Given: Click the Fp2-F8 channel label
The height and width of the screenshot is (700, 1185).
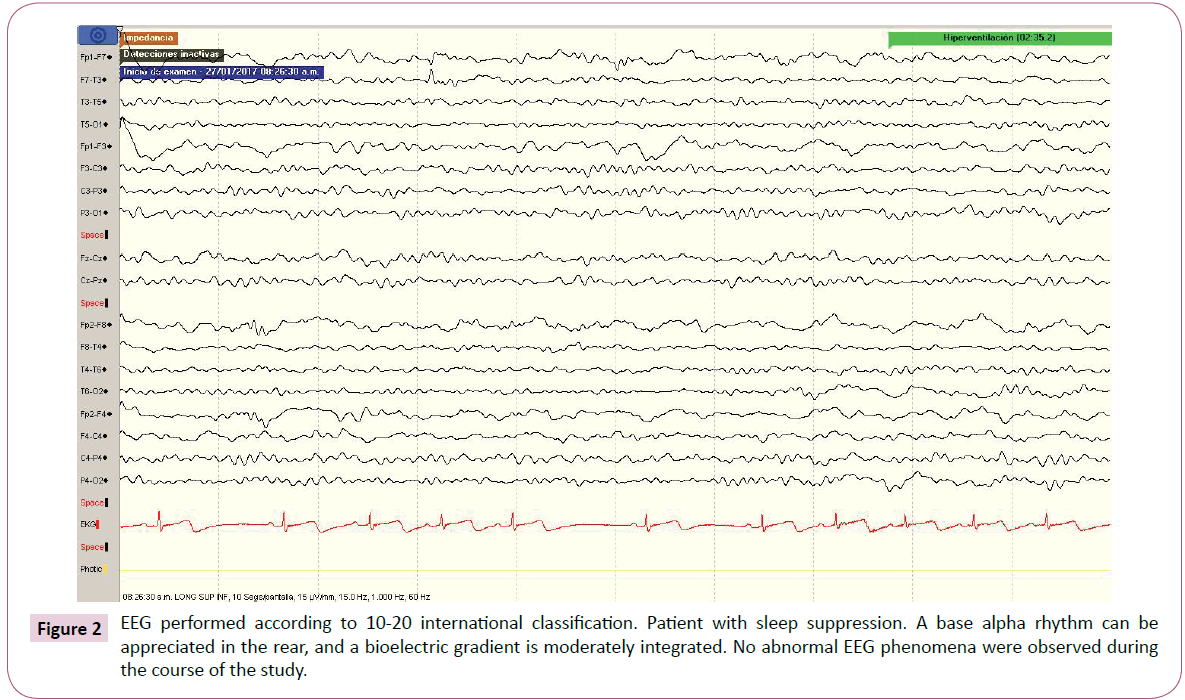Looking at the screenshot, I should pyautogui.click(x=94, y=325).
